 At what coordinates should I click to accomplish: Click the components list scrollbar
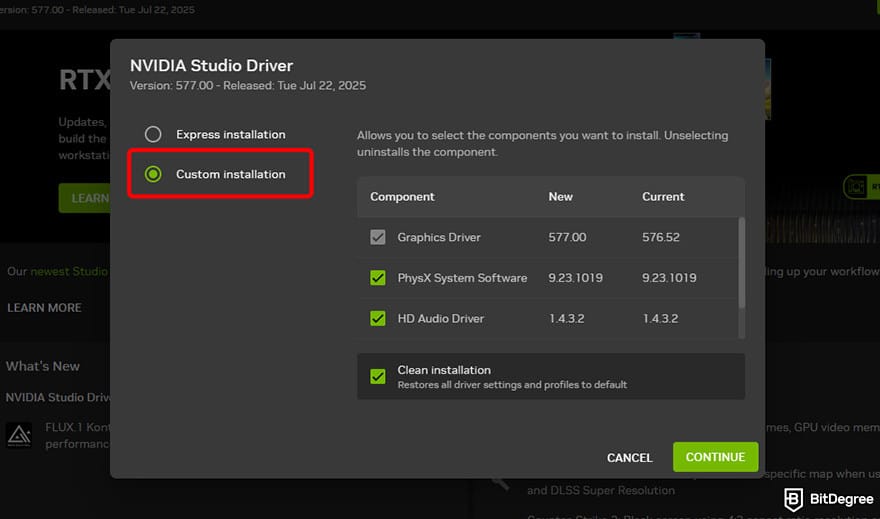click(741, 263)
